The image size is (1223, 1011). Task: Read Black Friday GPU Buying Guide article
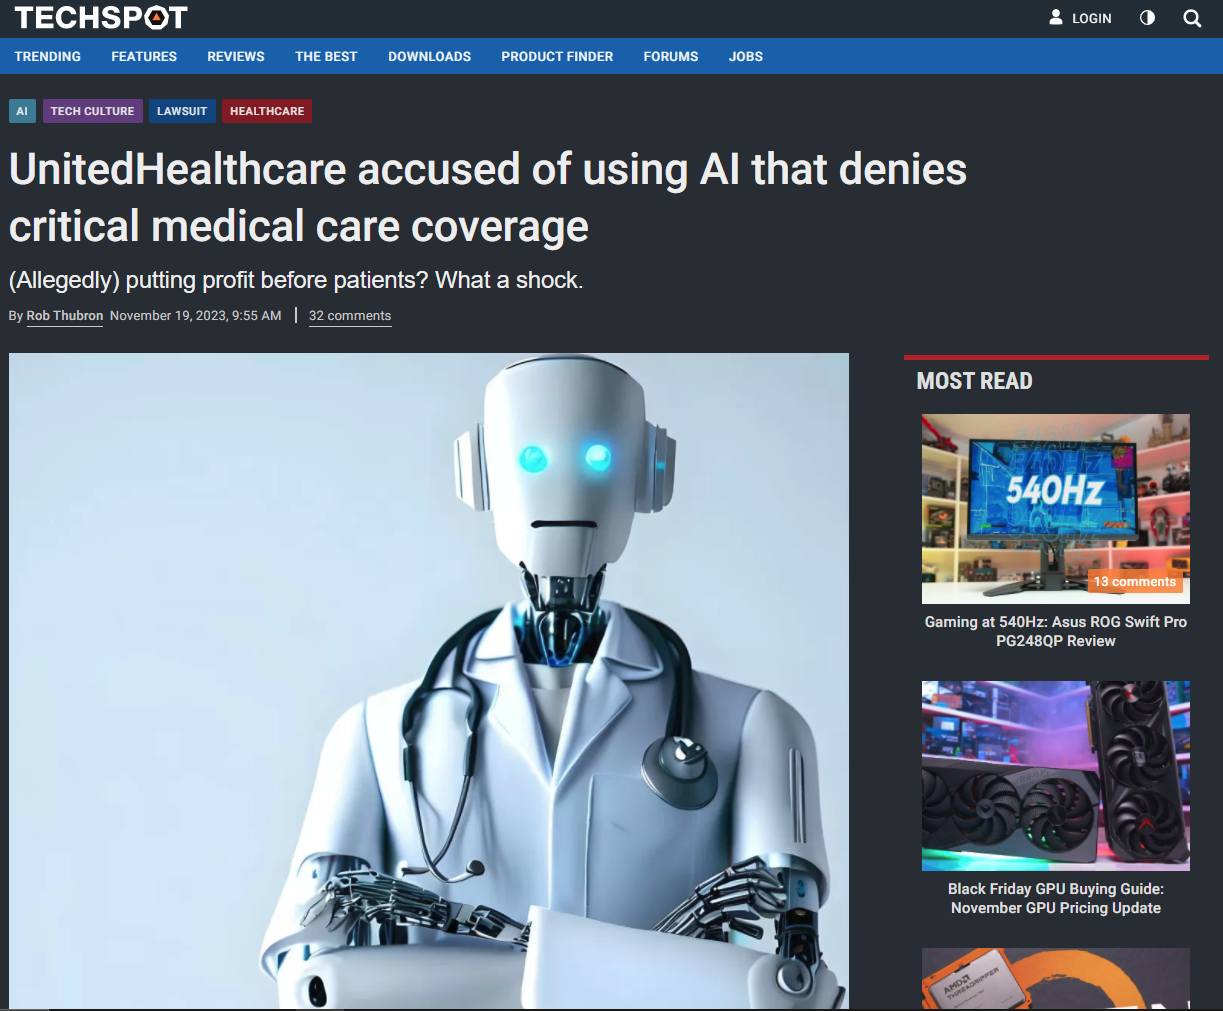(x=1056, y=898)
